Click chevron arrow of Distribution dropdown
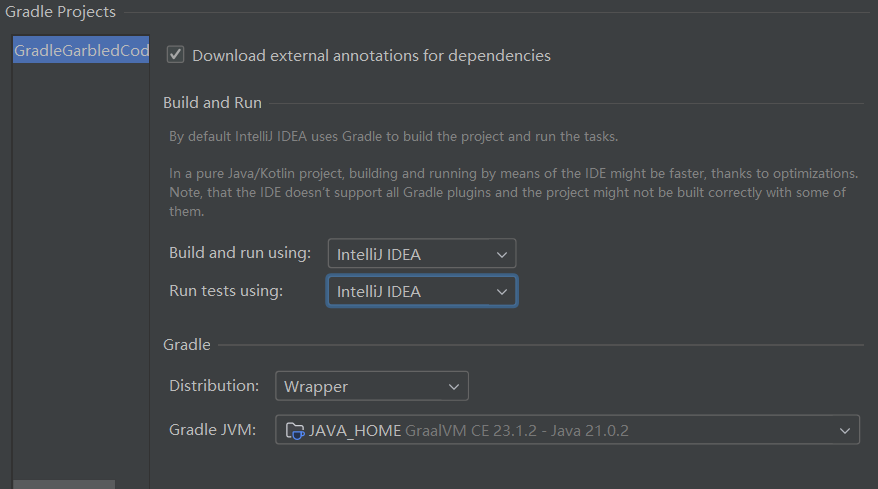 (454, 386)
